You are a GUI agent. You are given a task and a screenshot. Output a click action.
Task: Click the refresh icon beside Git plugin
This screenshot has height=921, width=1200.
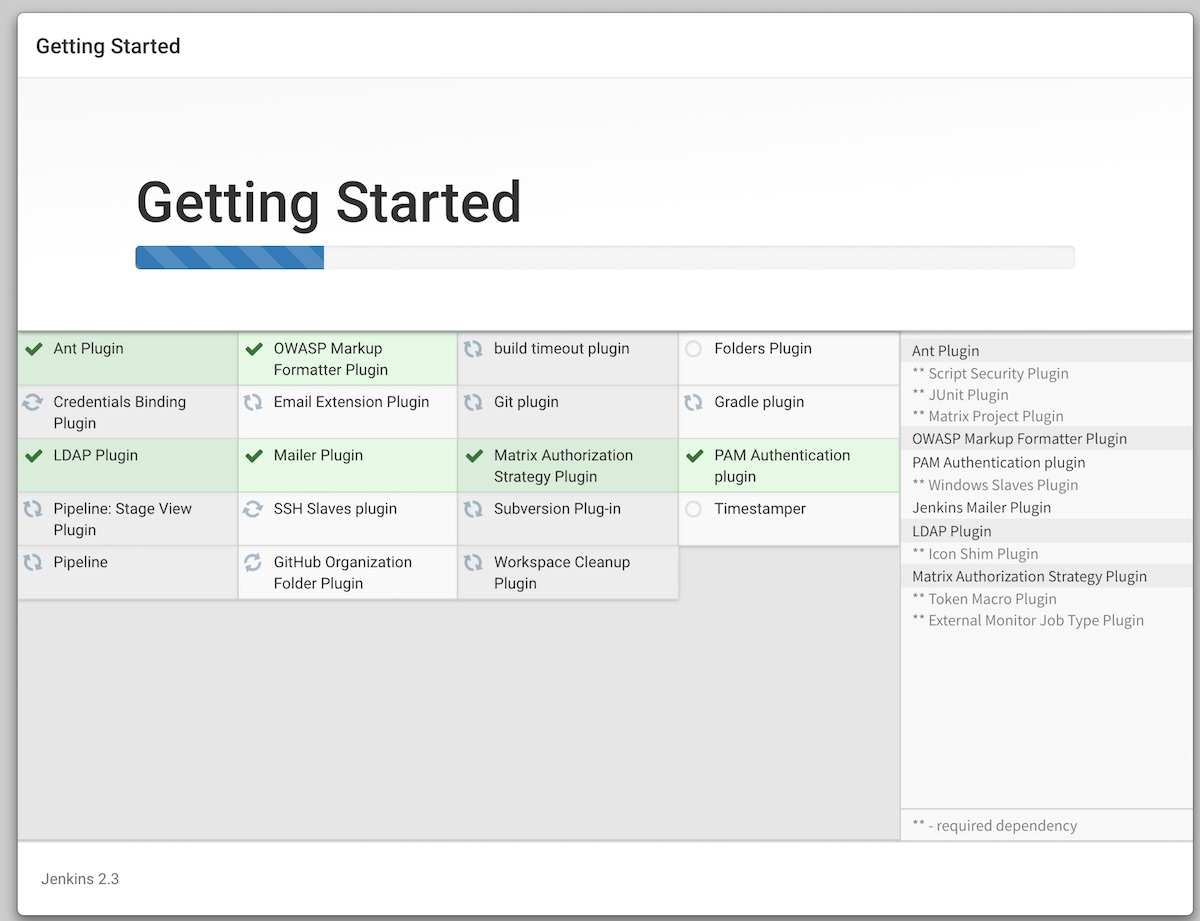[x=473, y=402]
